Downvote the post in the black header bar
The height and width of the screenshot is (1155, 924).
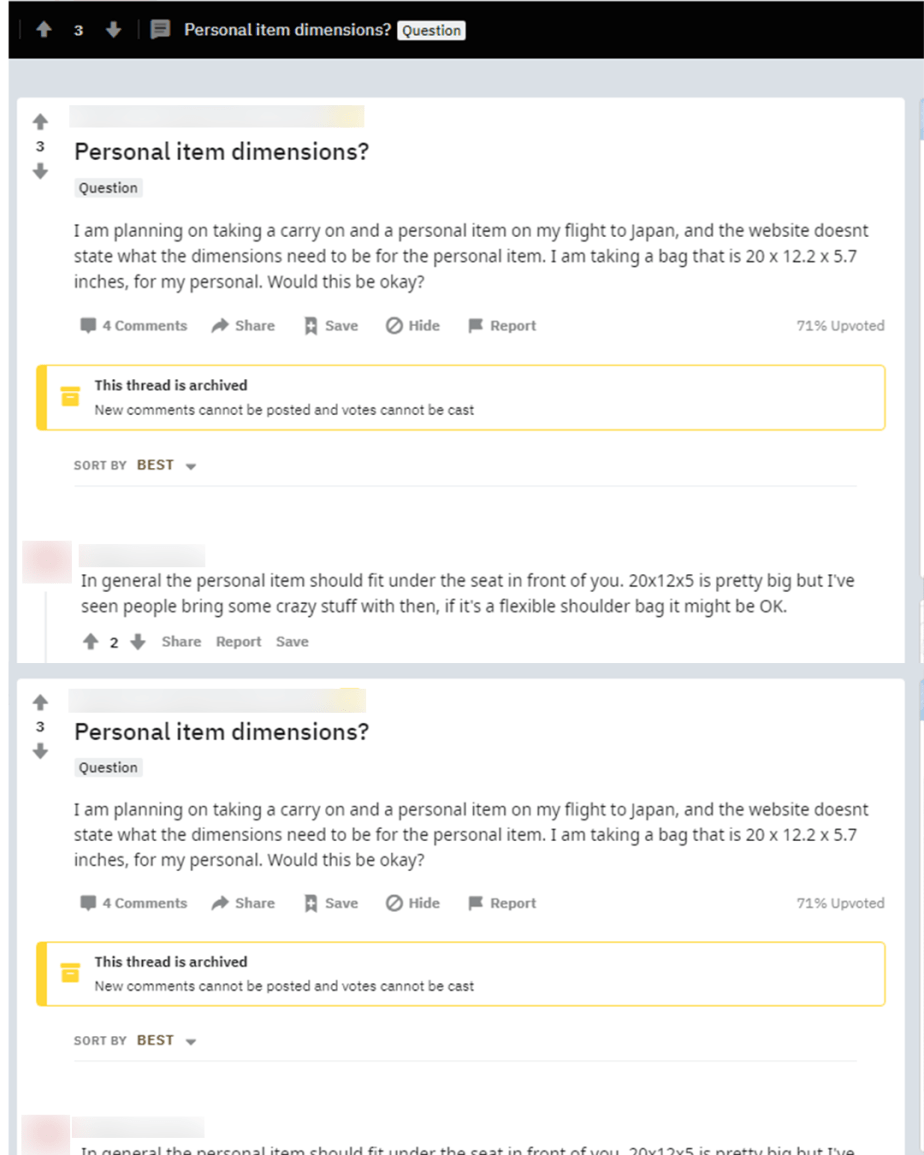click(113, 29)
